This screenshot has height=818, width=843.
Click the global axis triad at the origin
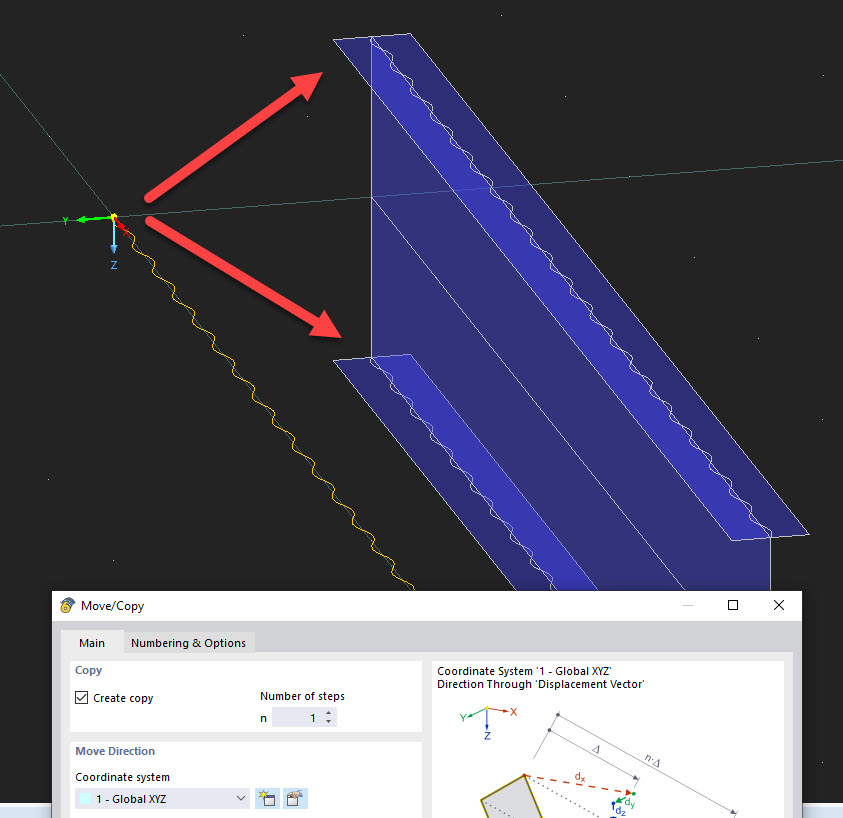(x=113, y=217)
